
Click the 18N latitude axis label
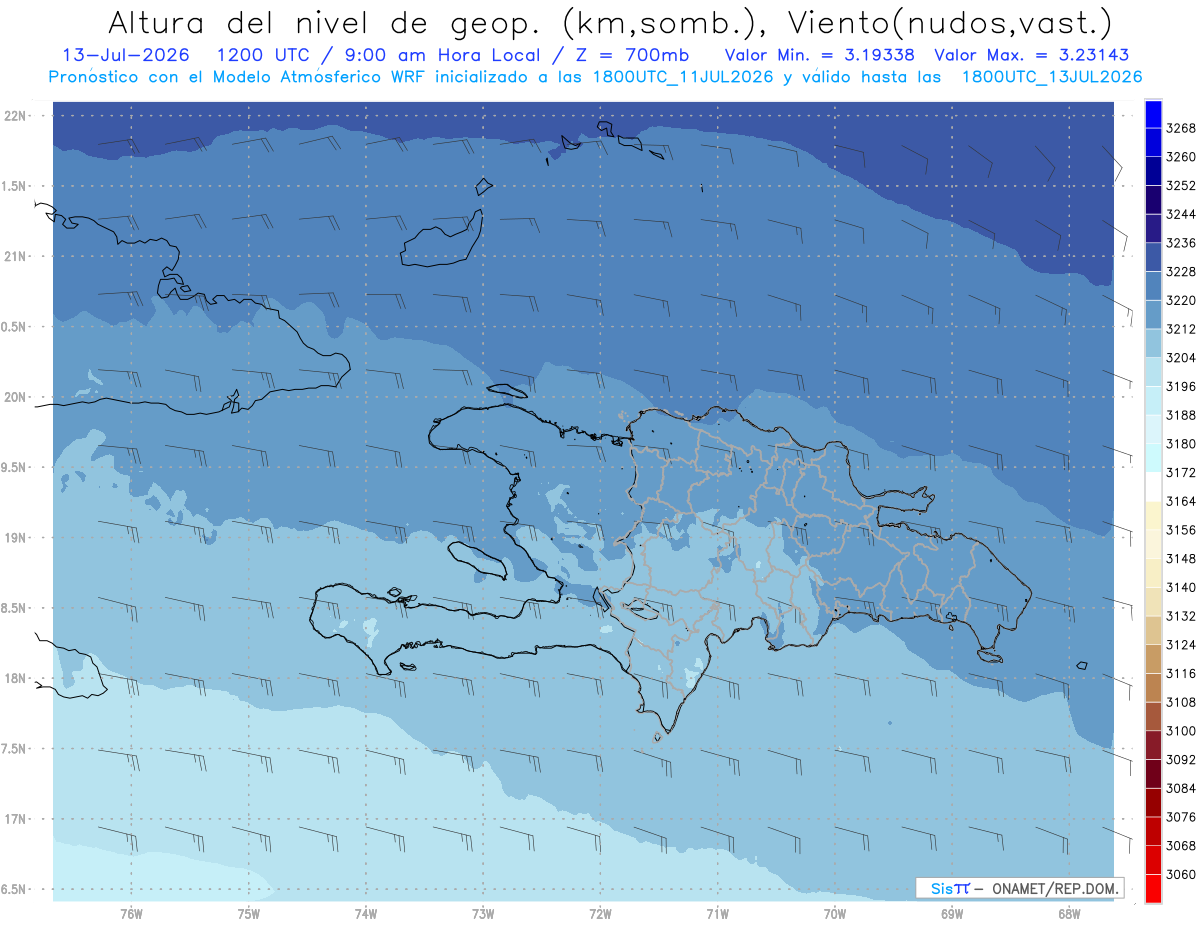point(17,678)
